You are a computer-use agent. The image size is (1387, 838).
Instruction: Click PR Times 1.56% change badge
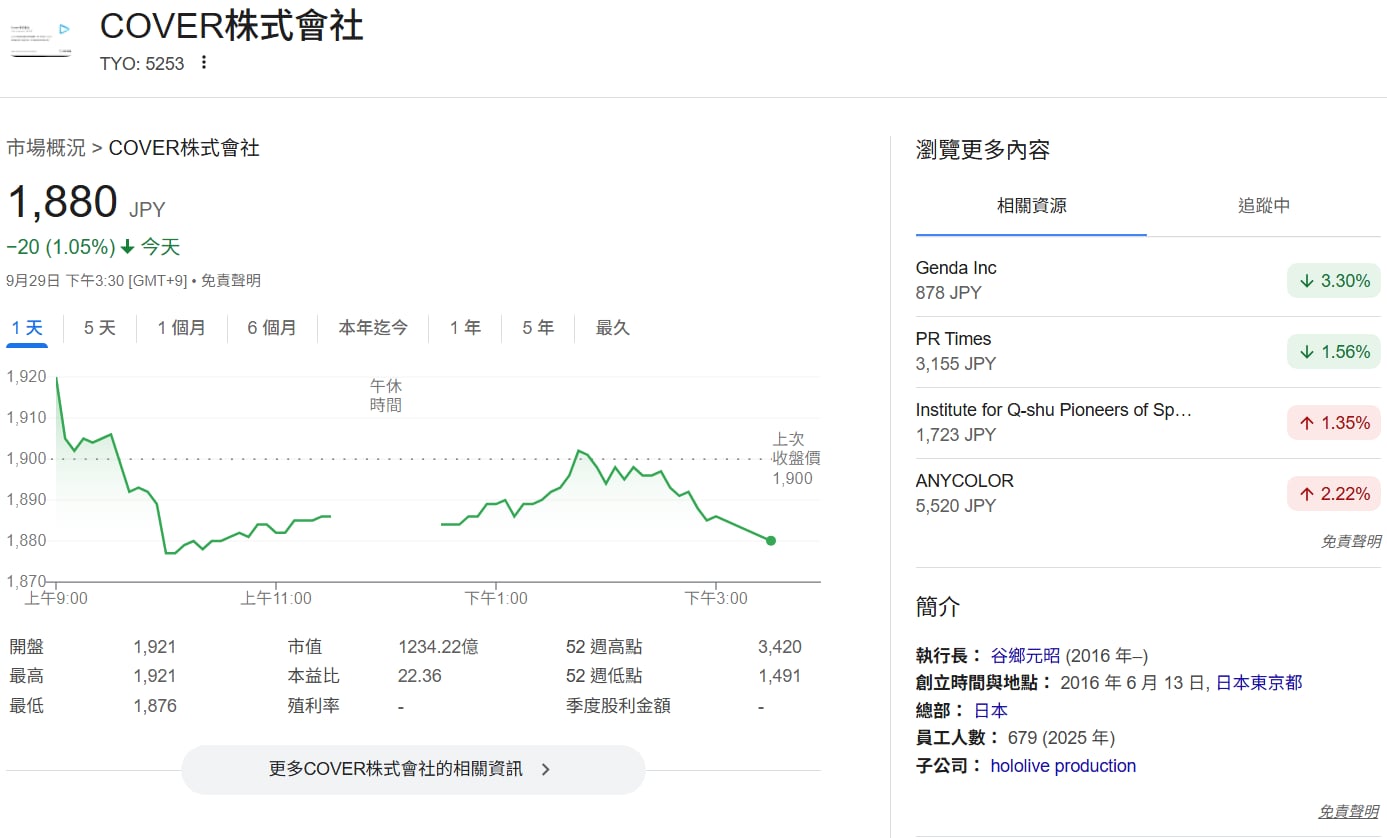(1334, 352)
